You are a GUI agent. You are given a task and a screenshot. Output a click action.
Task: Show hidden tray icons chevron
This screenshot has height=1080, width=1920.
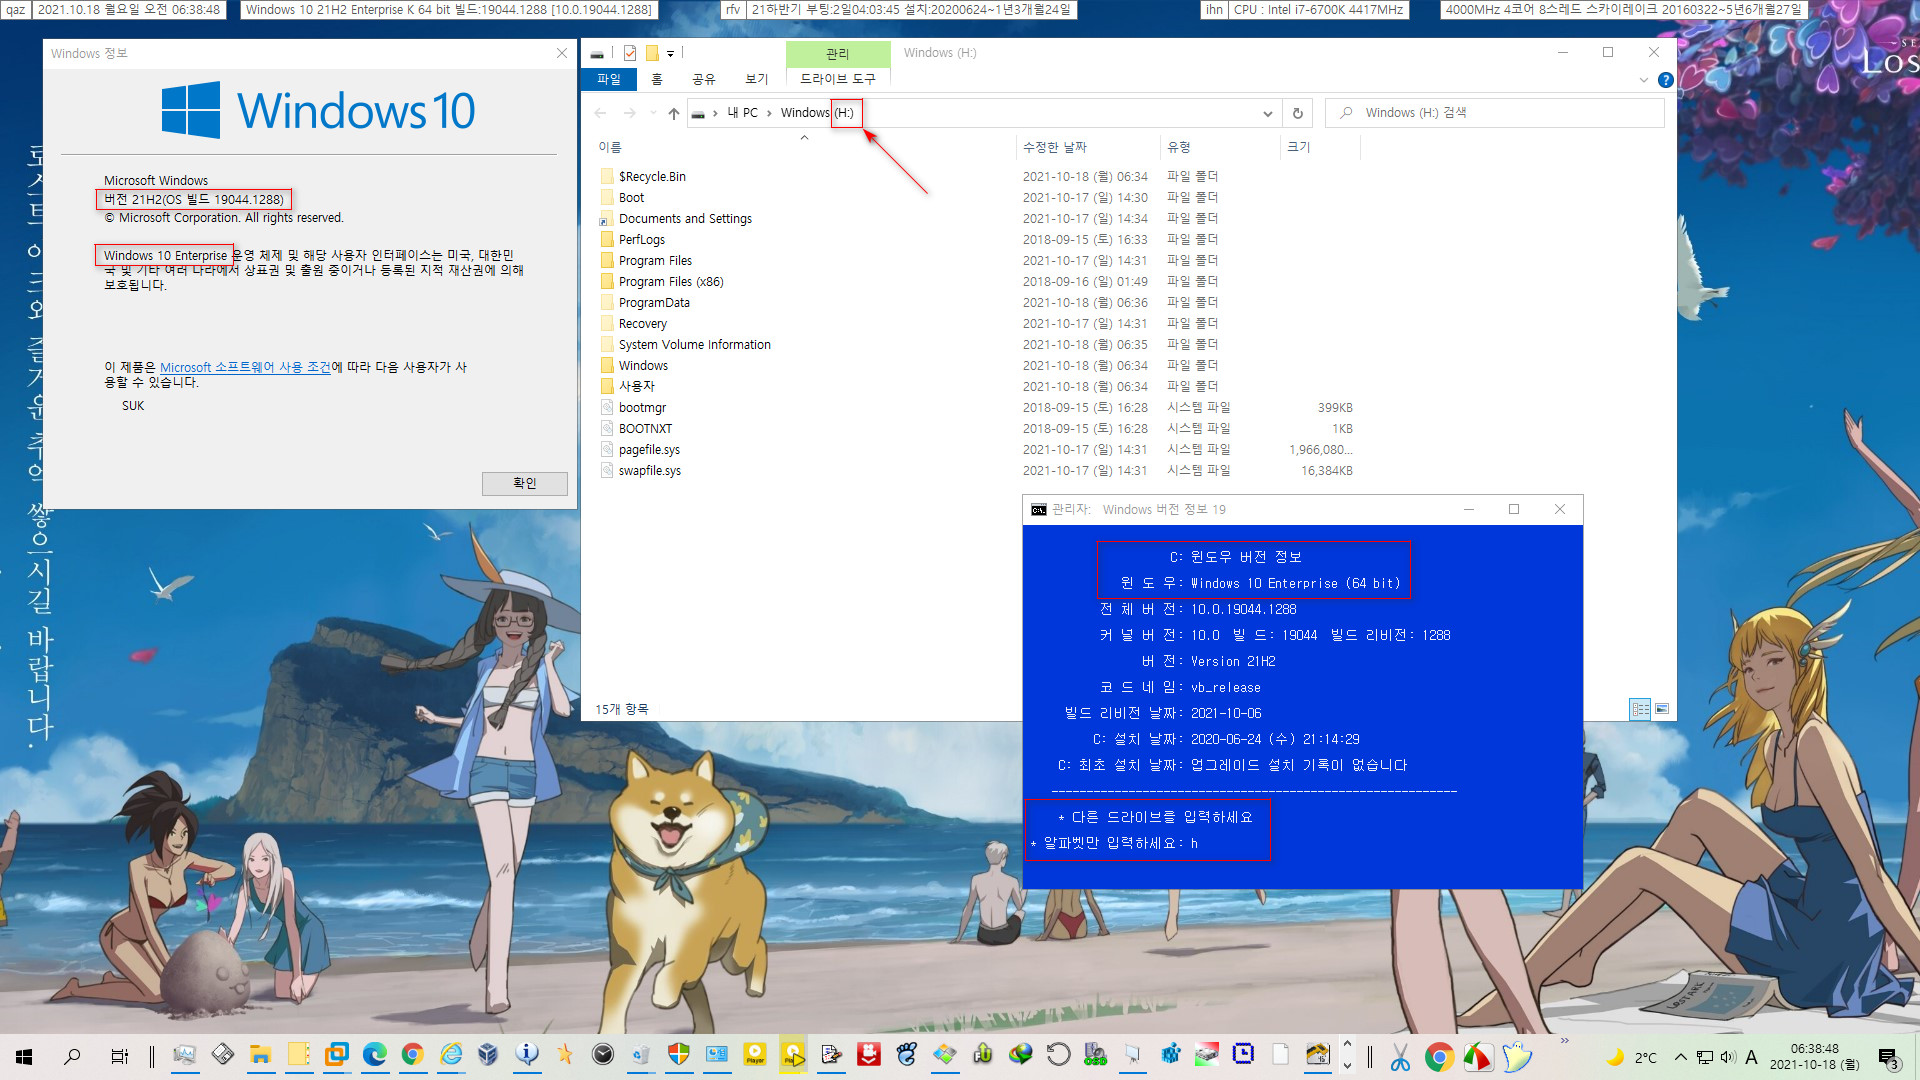(1680, 1057)
